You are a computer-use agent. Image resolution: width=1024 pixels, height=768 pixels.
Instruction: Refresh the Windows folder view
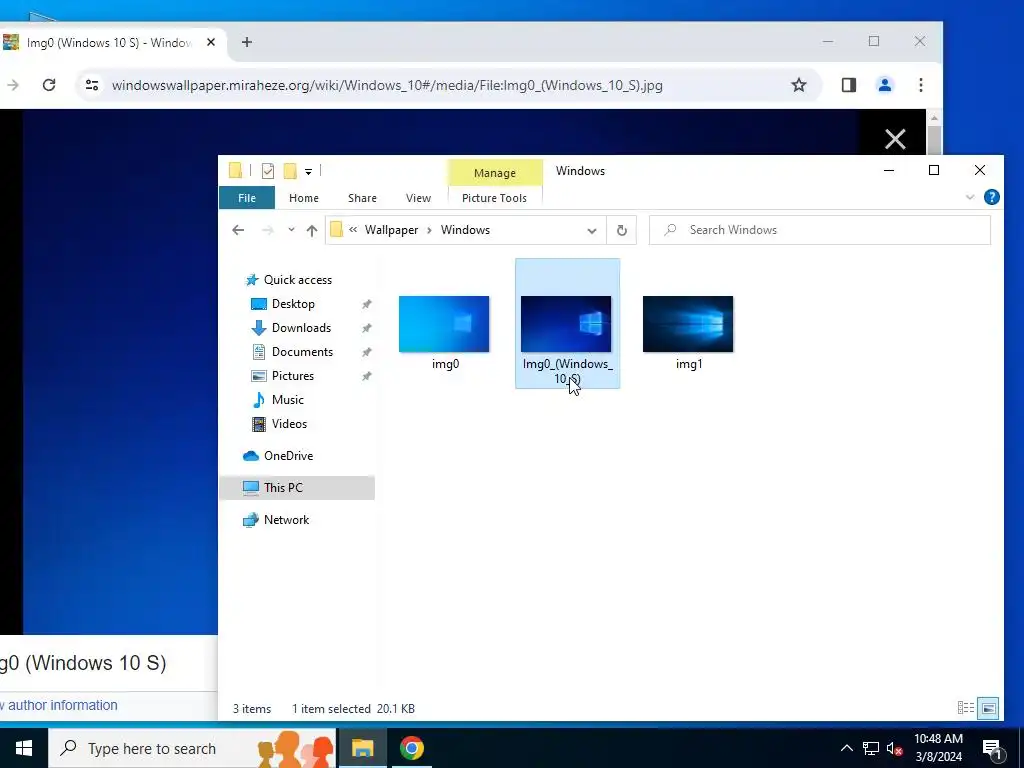(622, 230)
